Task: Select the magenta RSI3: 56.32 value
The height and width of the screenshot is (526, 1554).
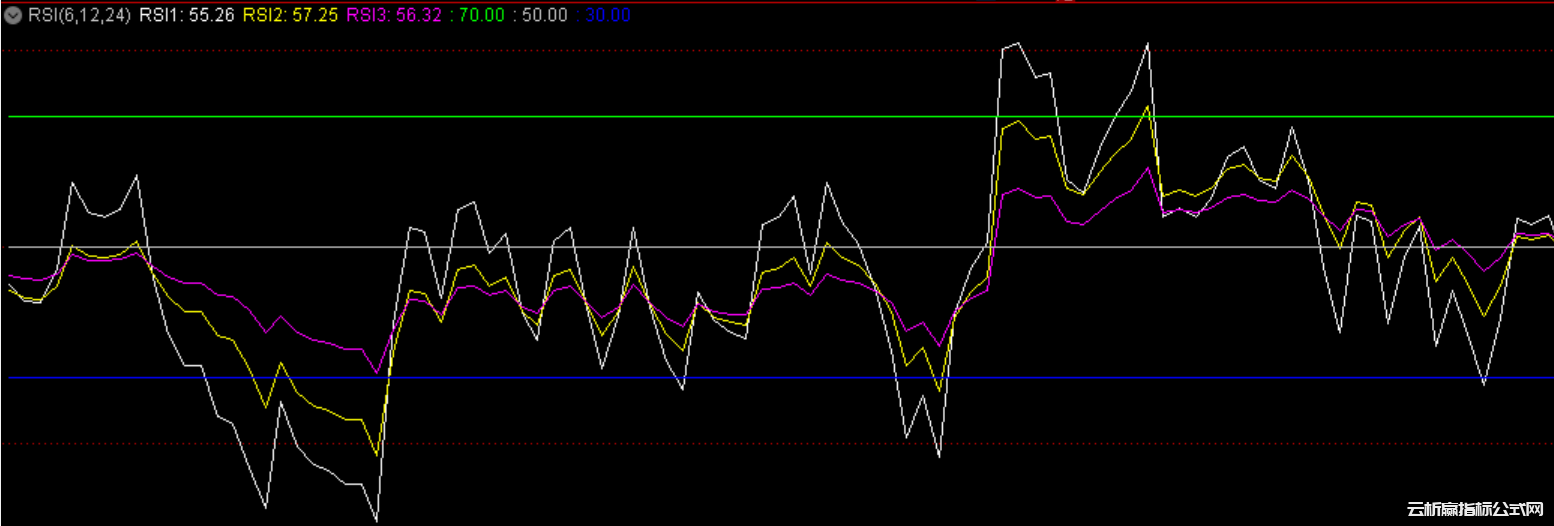Action: [394, 16]
